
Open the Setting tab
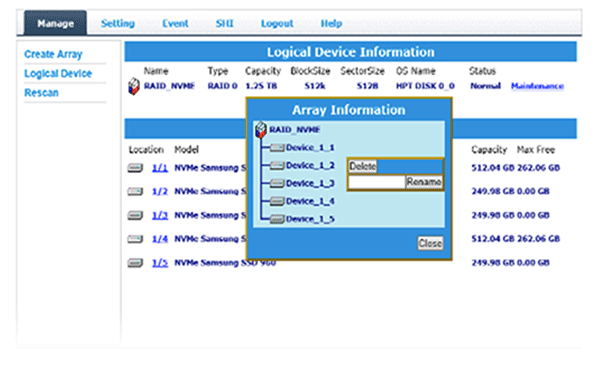point(118,24)
